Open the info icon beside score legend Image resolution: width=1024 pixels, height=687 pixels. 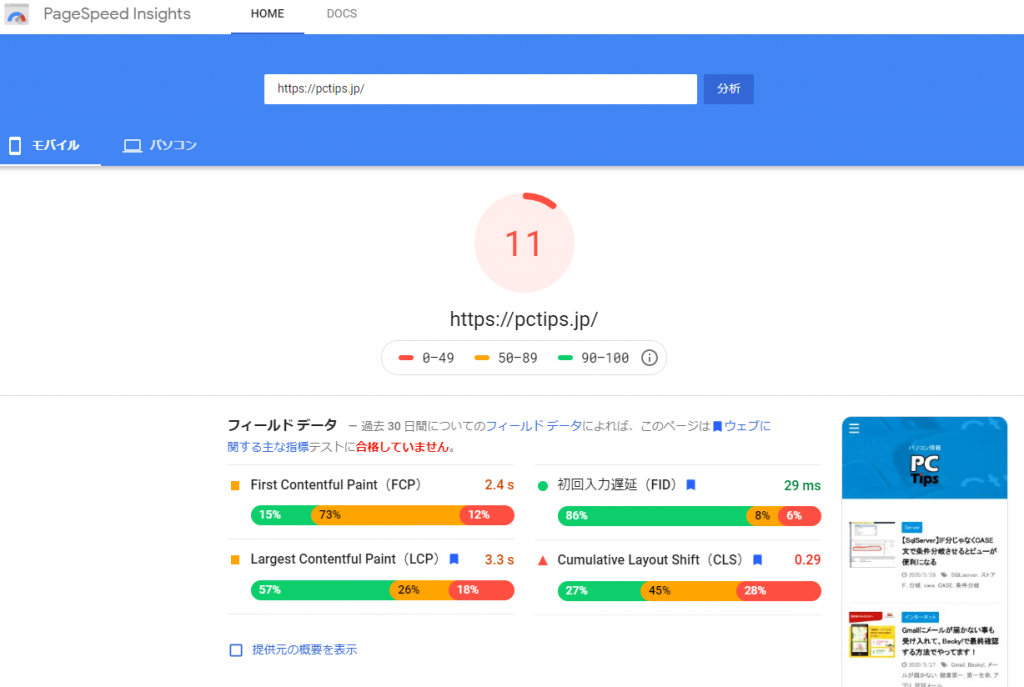coord(649,358)
